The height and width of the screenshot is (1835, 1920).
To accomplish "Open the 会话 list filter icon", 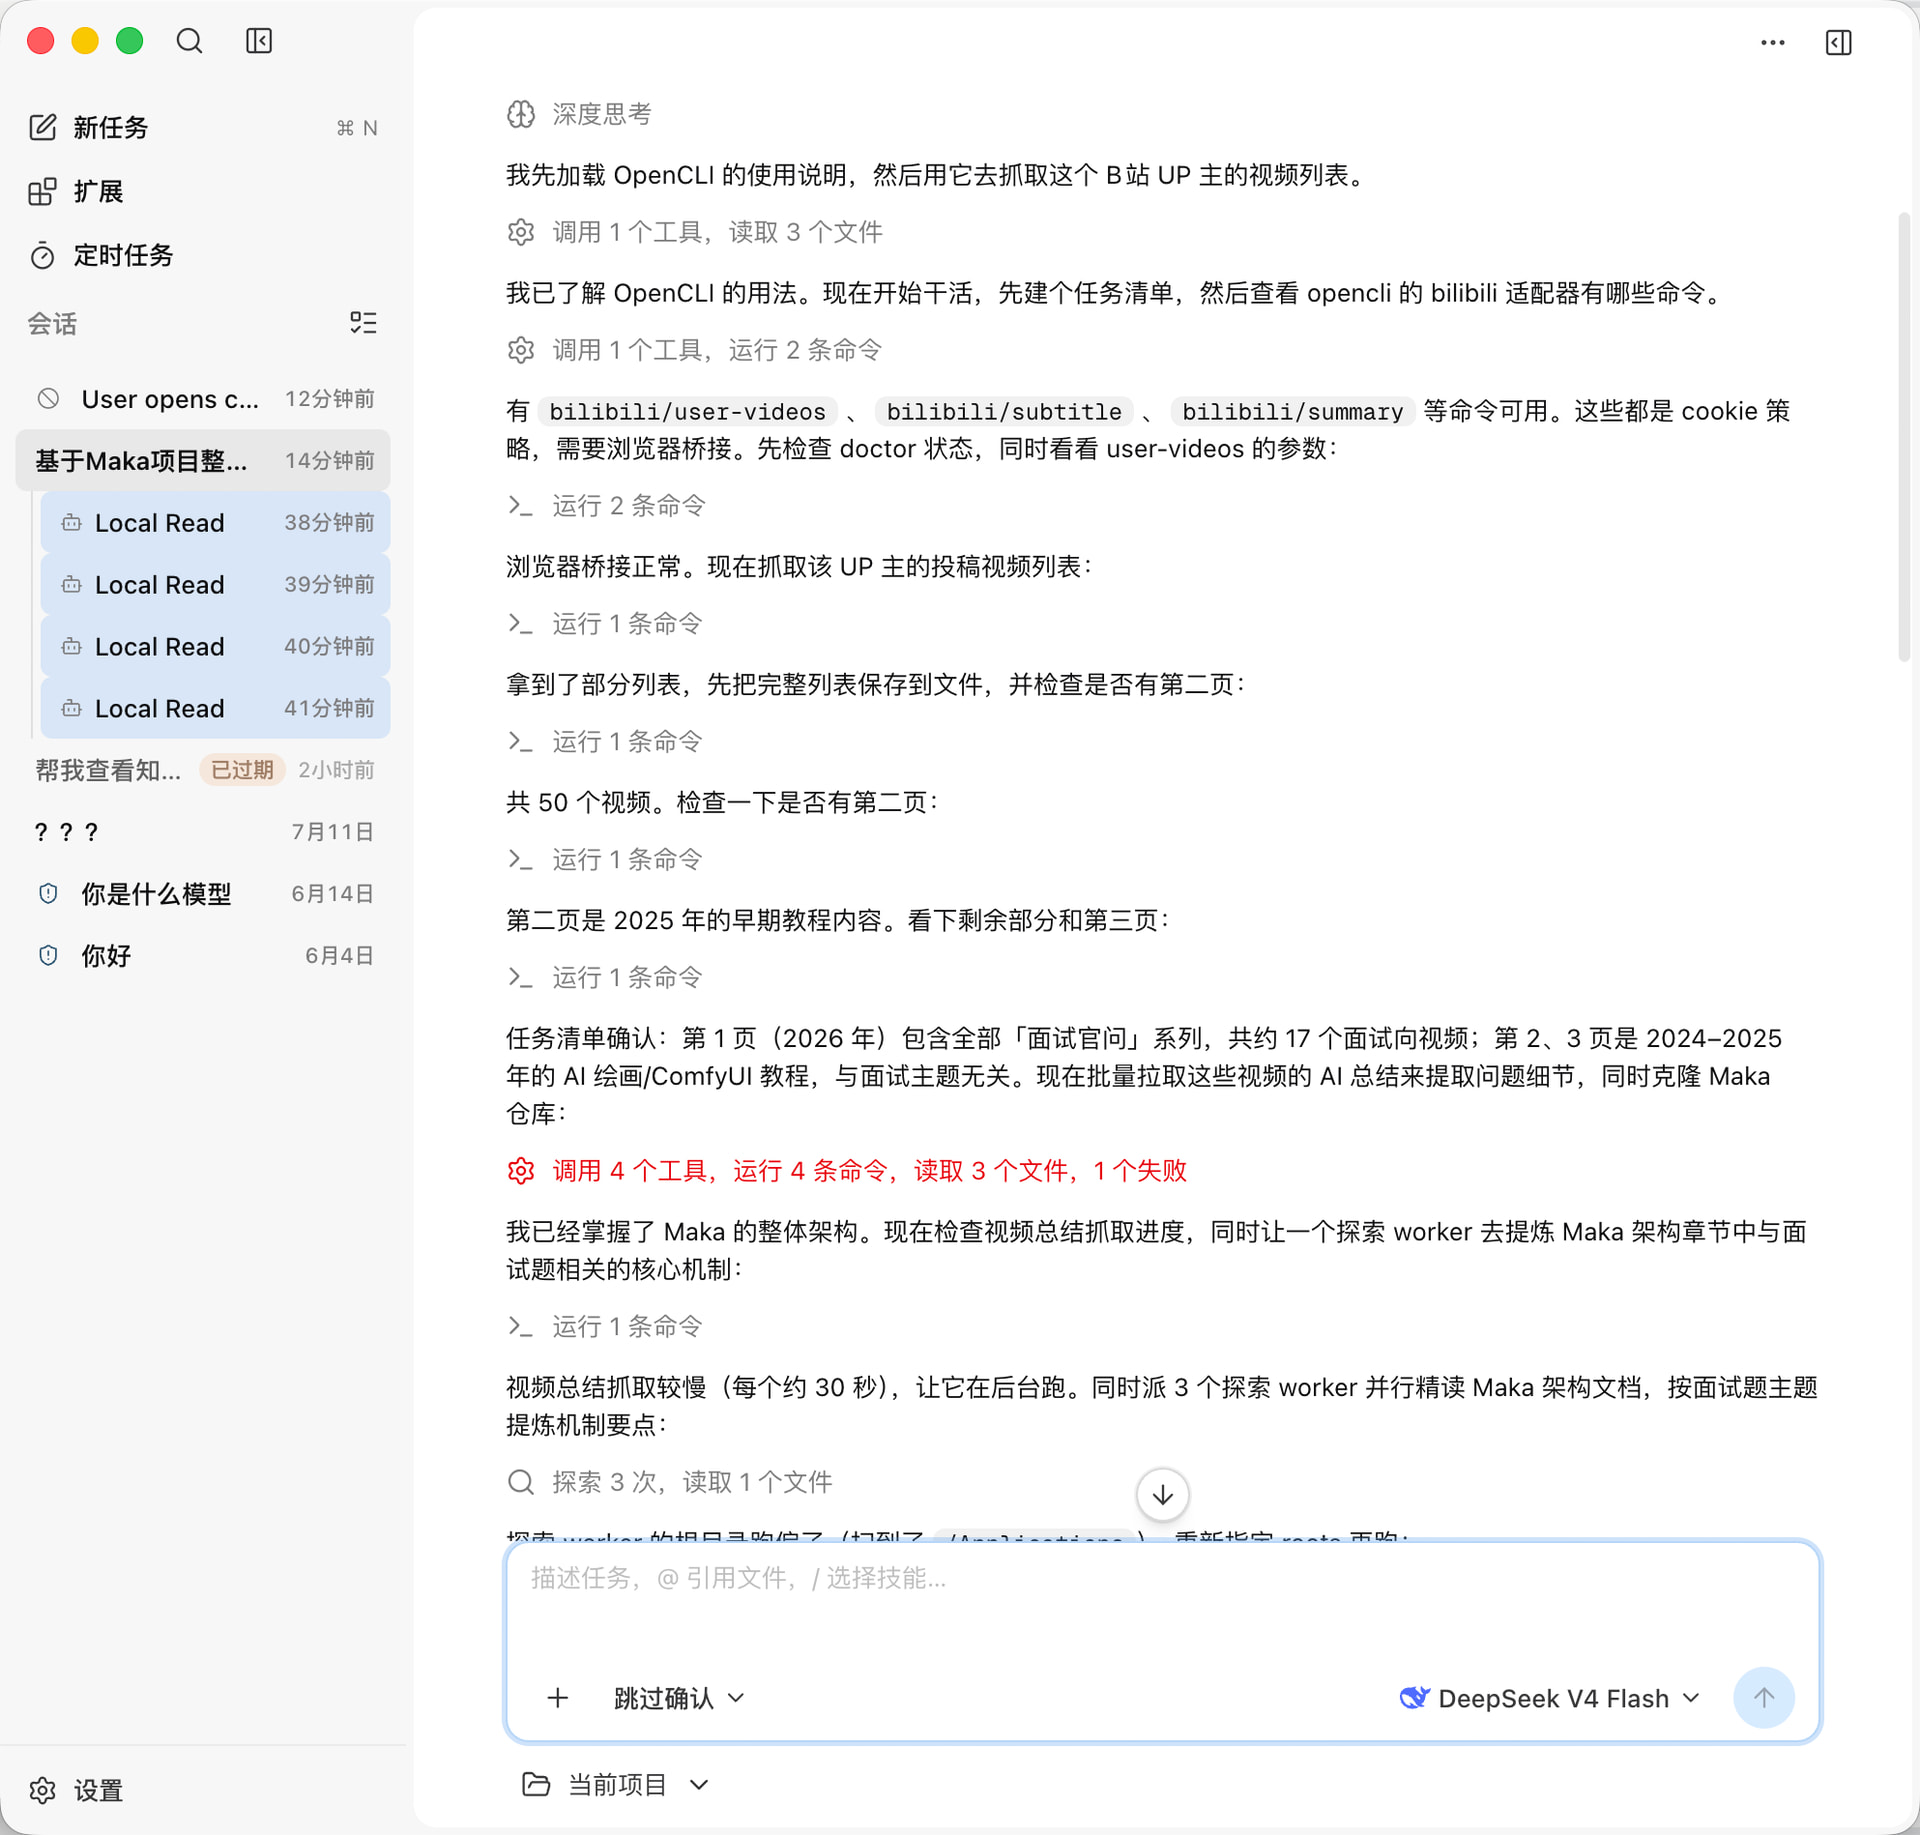I will (x=363, y=323).
